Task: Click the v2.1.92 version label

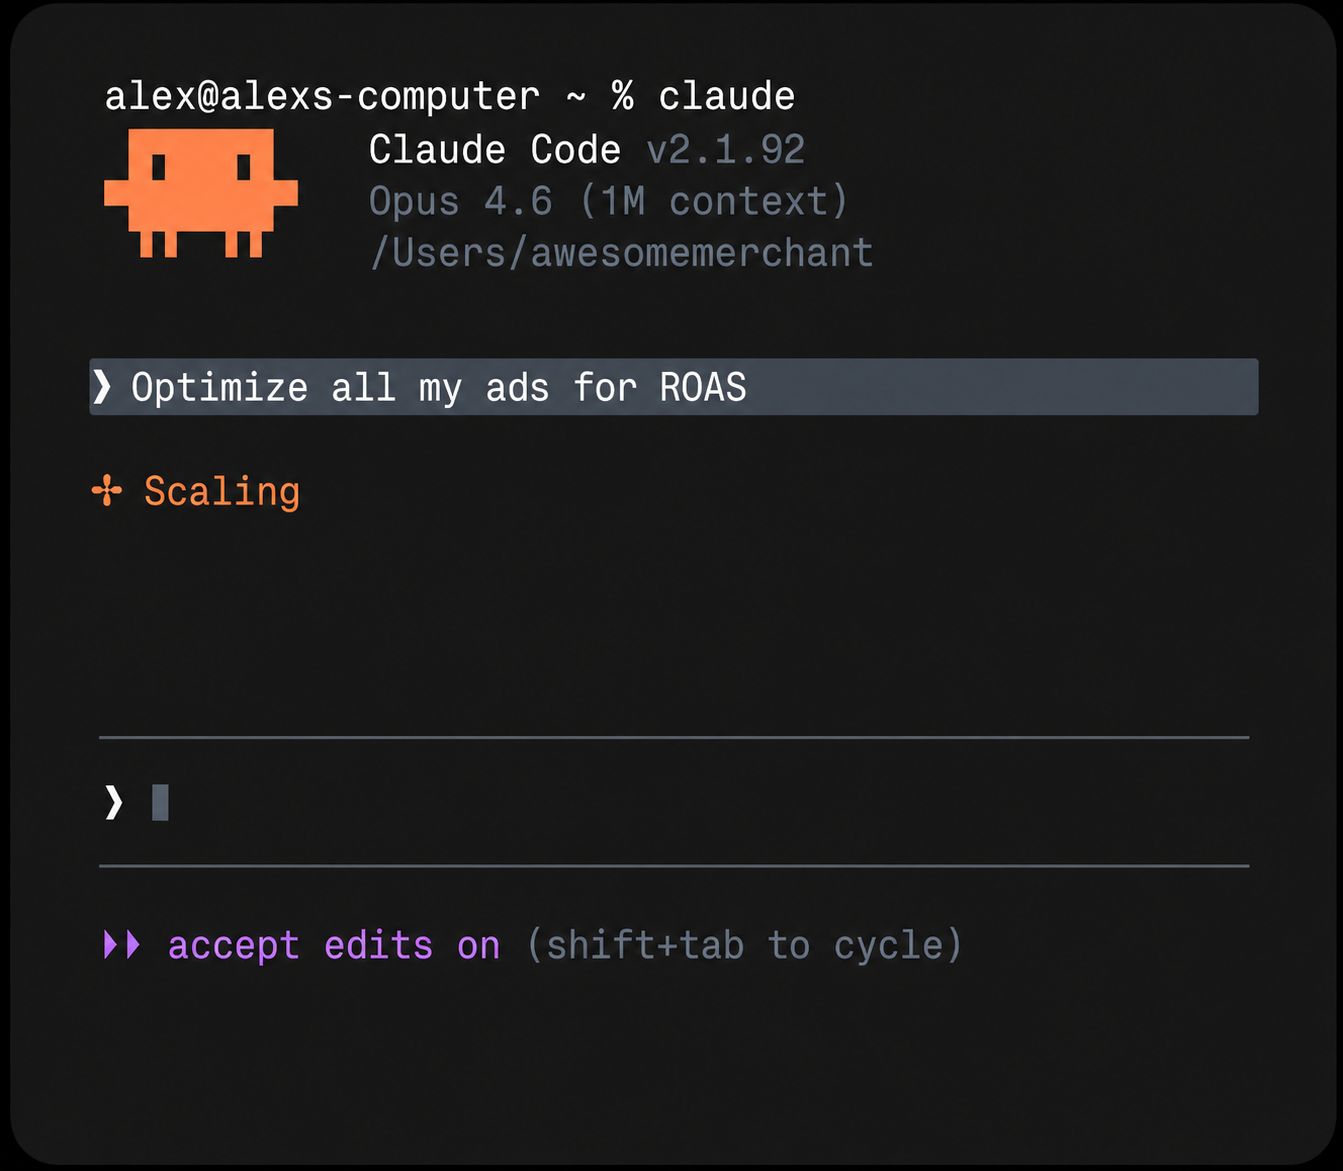Action: [726, 150]
